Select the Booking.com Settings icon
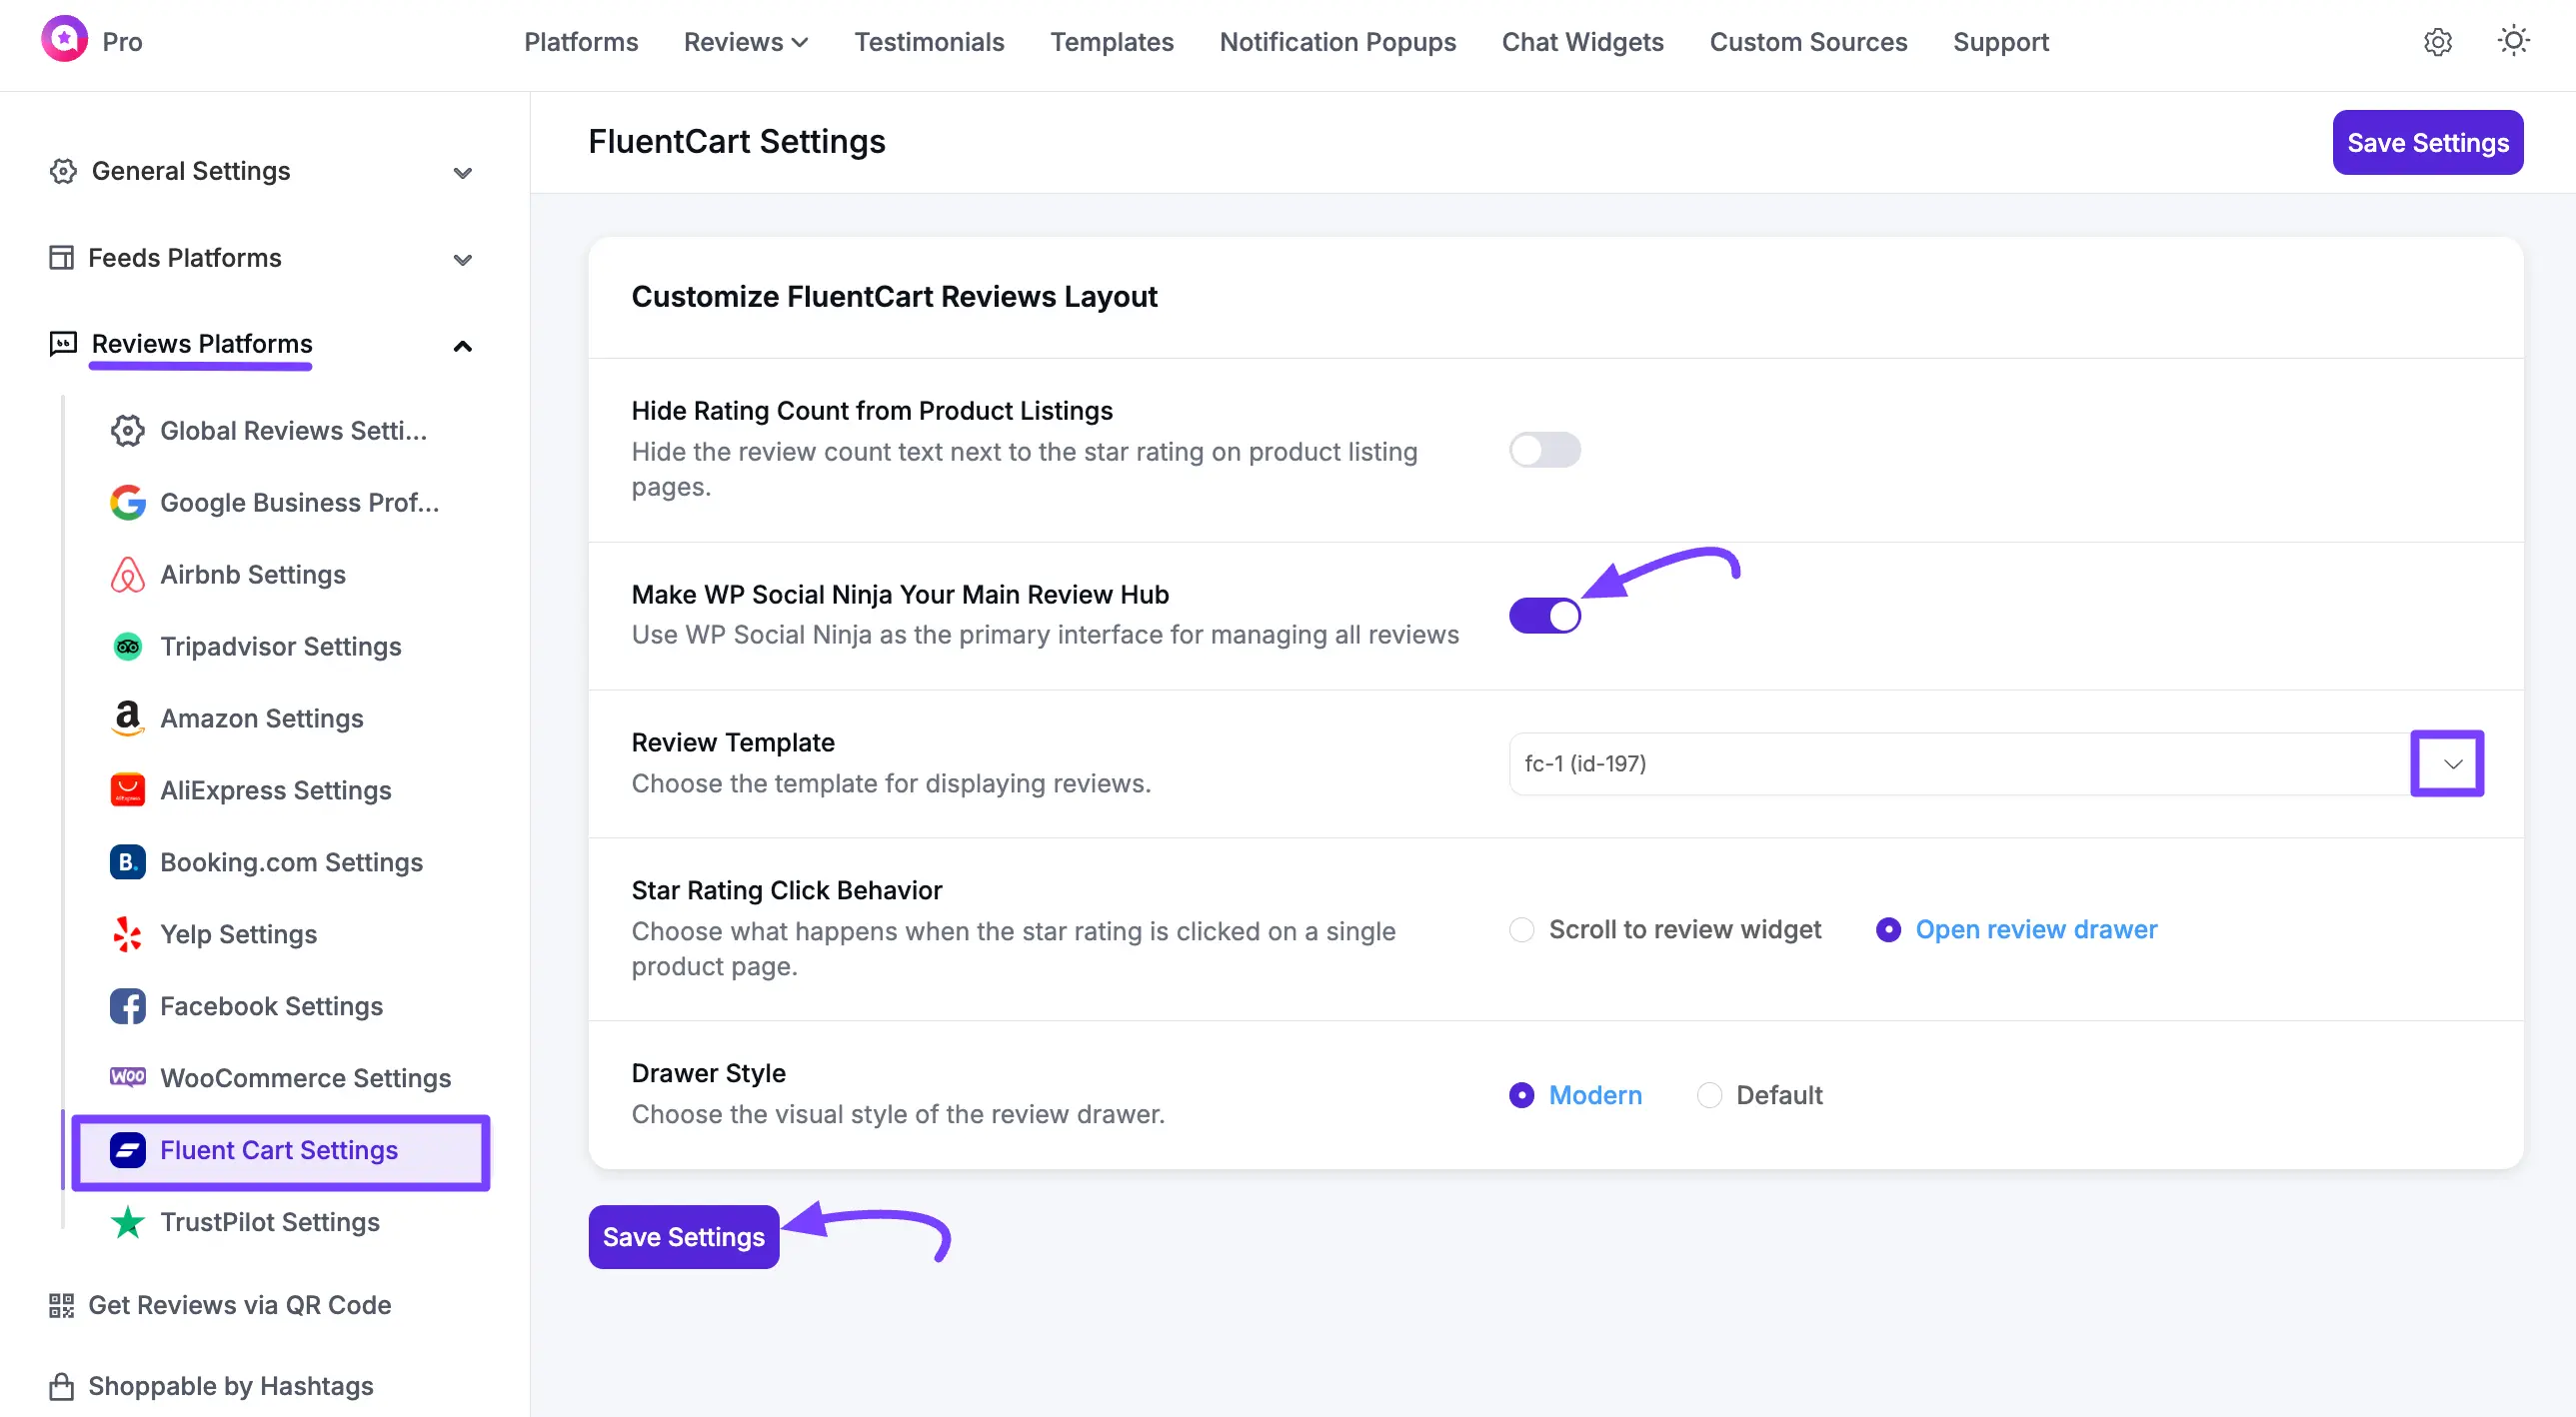The width and height of the screenshot is (2576, 1417). [x=127, y=862]
